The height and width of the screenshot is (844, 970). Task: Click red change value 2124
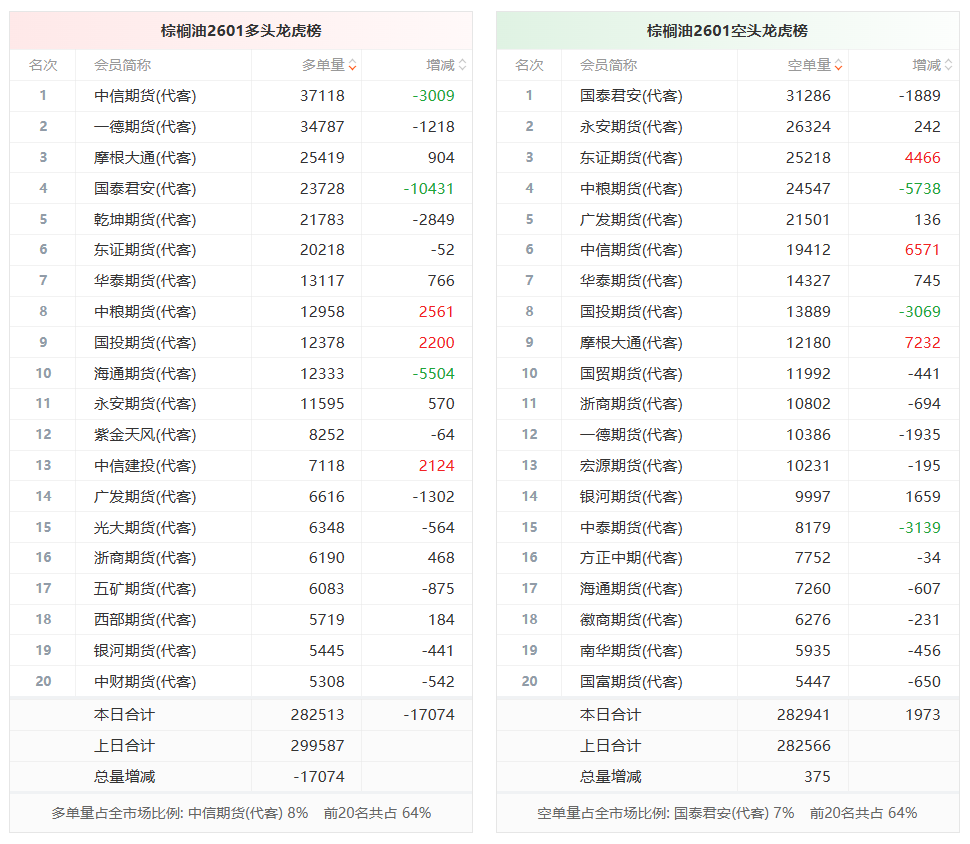pyautogui.click(x=437, y=466)
